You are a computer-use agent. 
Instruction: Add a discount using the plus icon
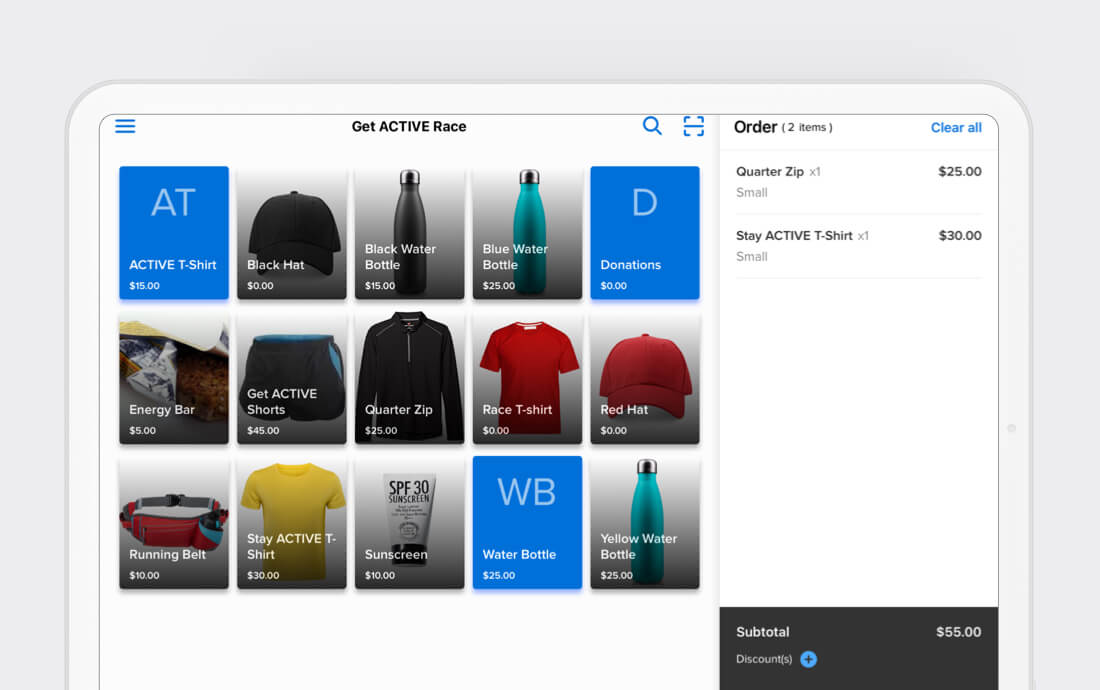[x=808, y=659]
